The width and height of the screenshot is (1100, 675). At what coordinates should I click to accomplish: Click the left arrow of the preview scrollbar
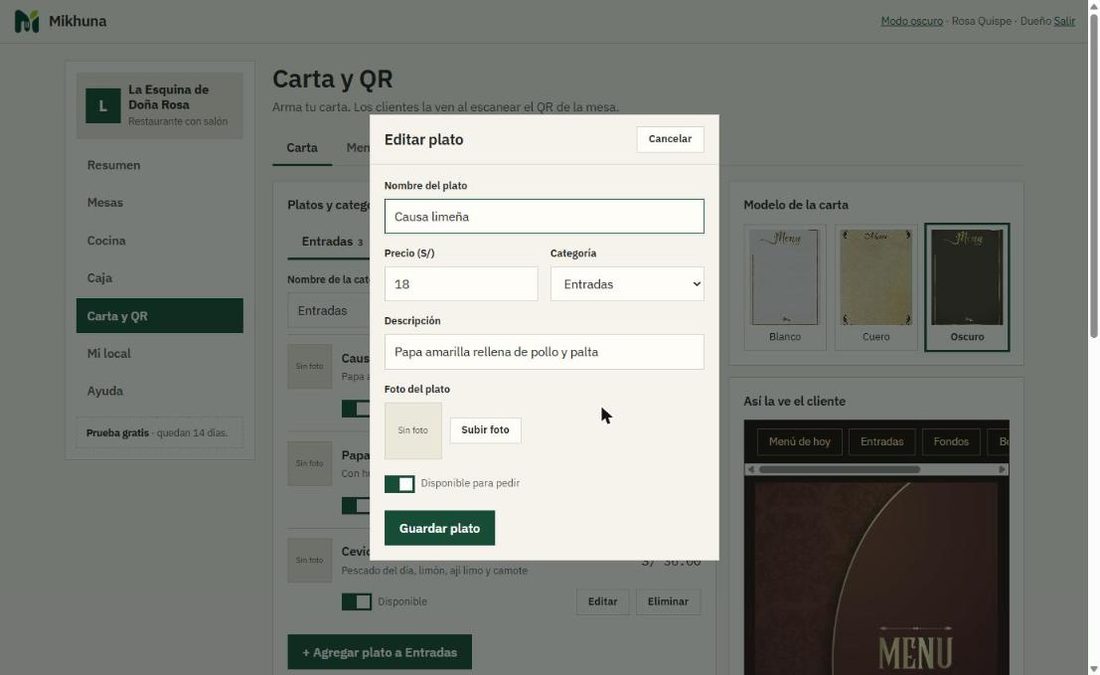(x=751, y=469)
